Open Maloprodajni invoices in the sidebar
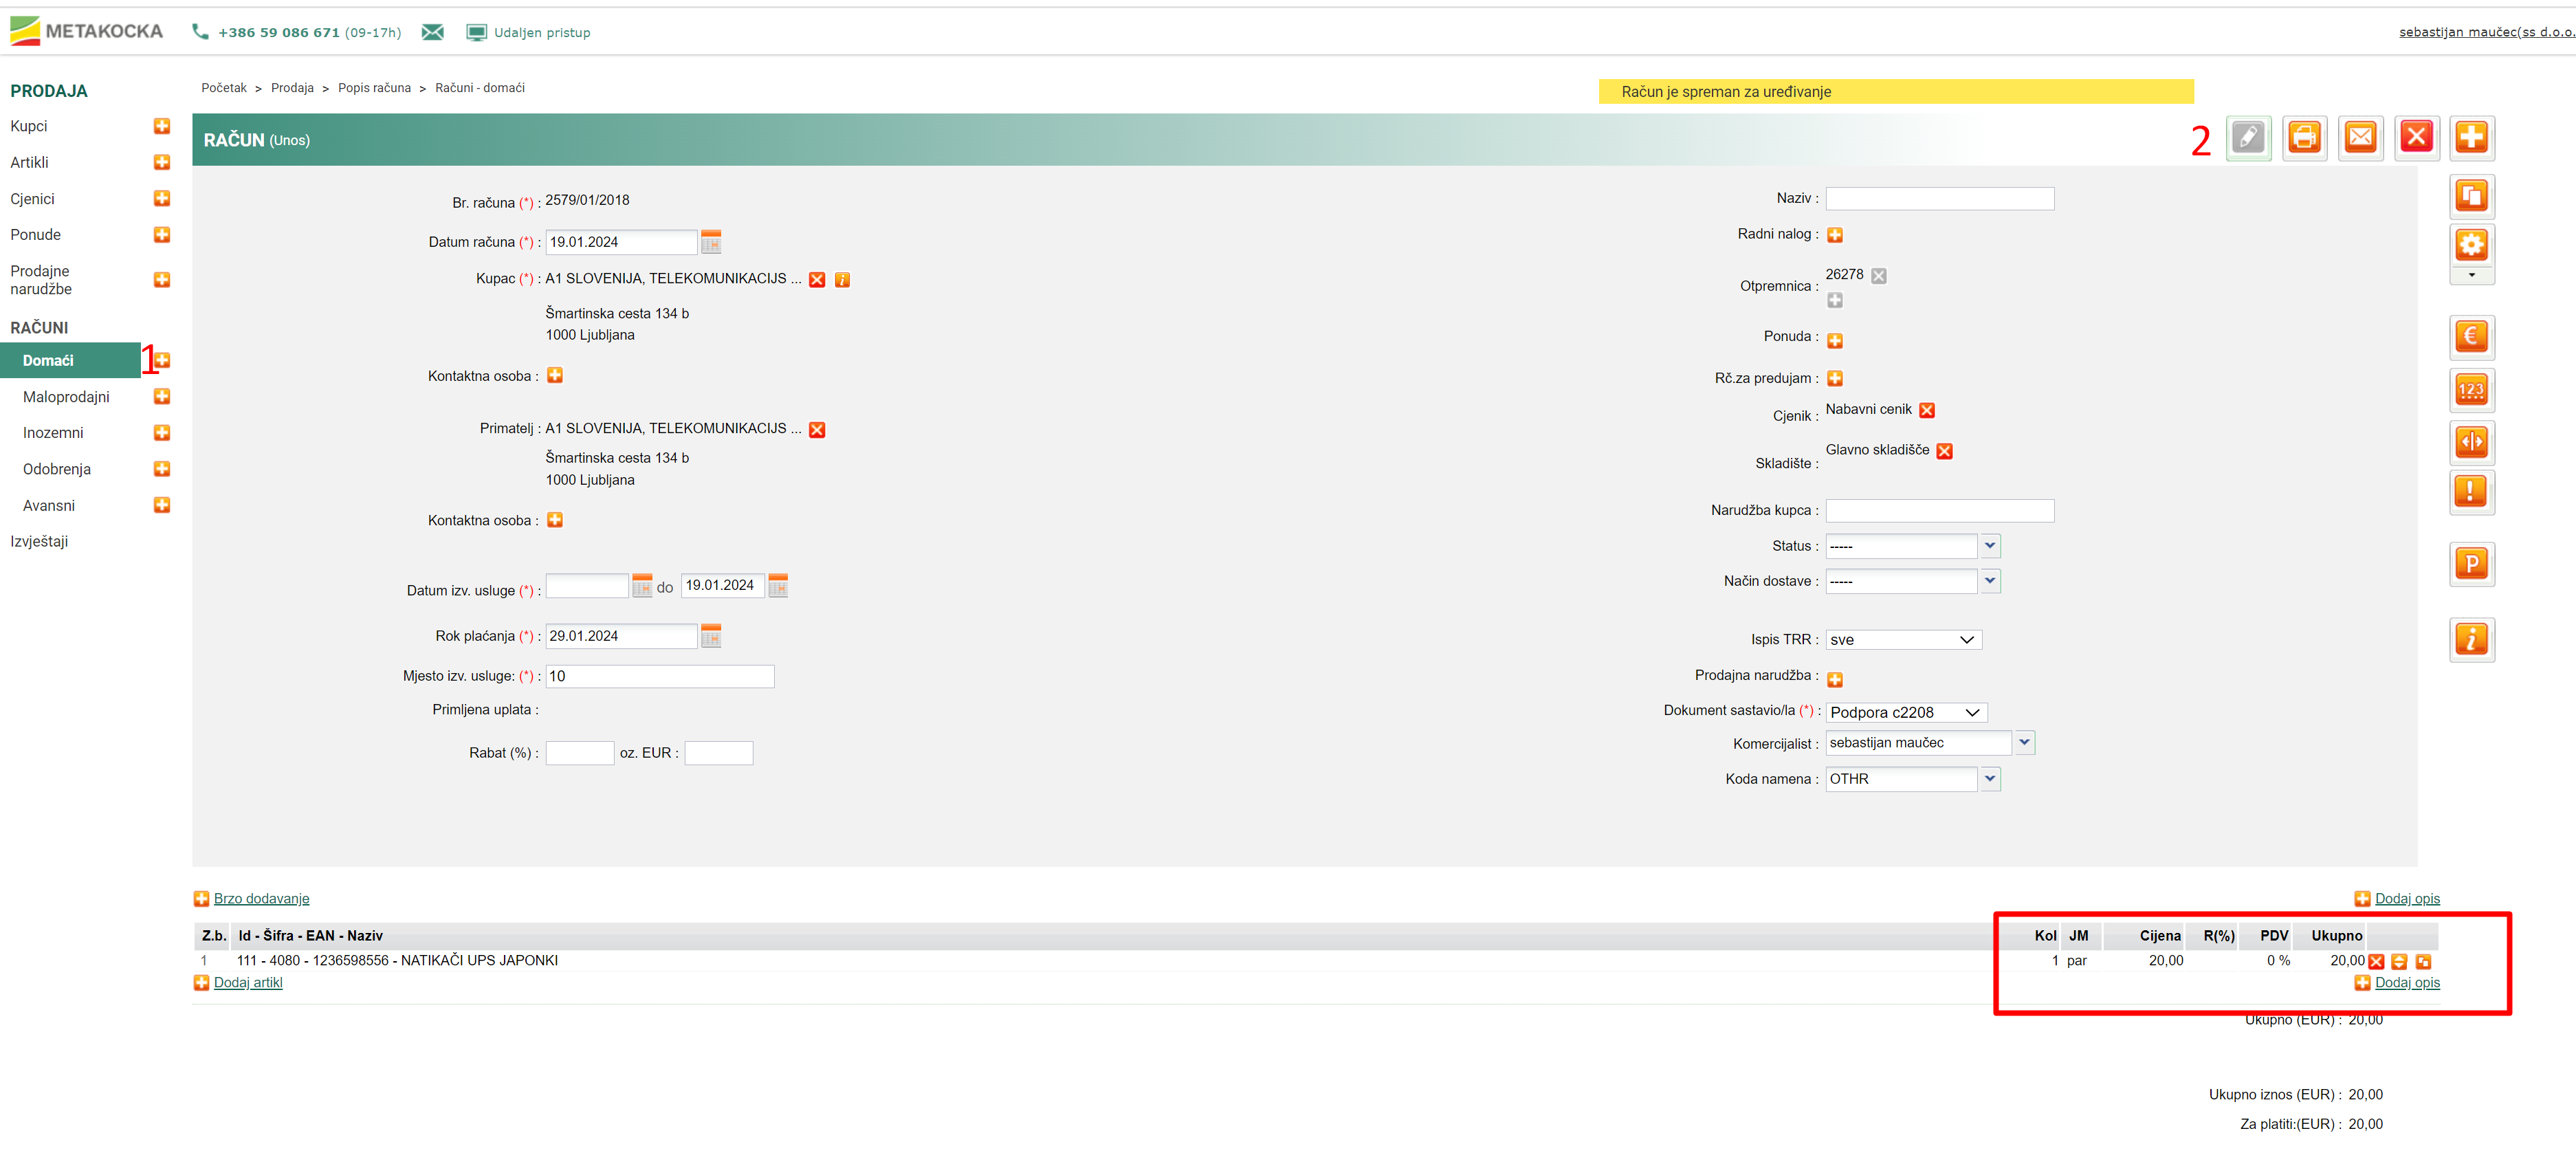Image resolution: width=2576 pixels, height=1153 pixels. pos(66,397)
